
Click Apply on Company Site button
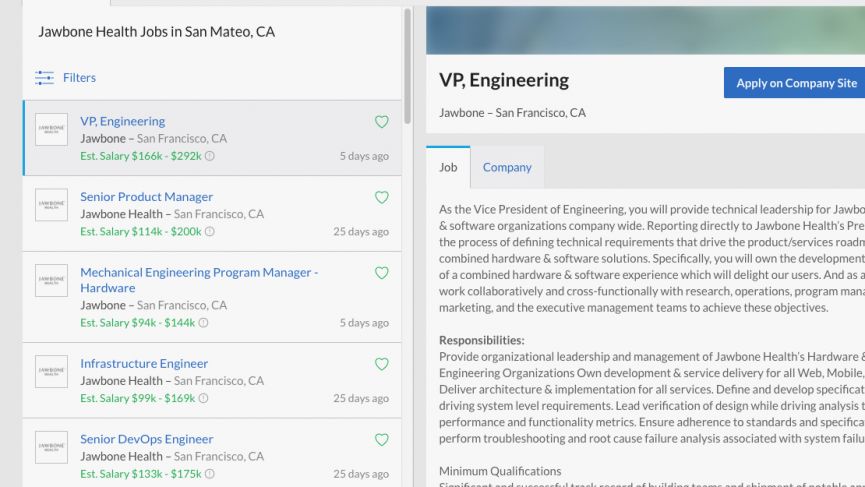point(794,83)
